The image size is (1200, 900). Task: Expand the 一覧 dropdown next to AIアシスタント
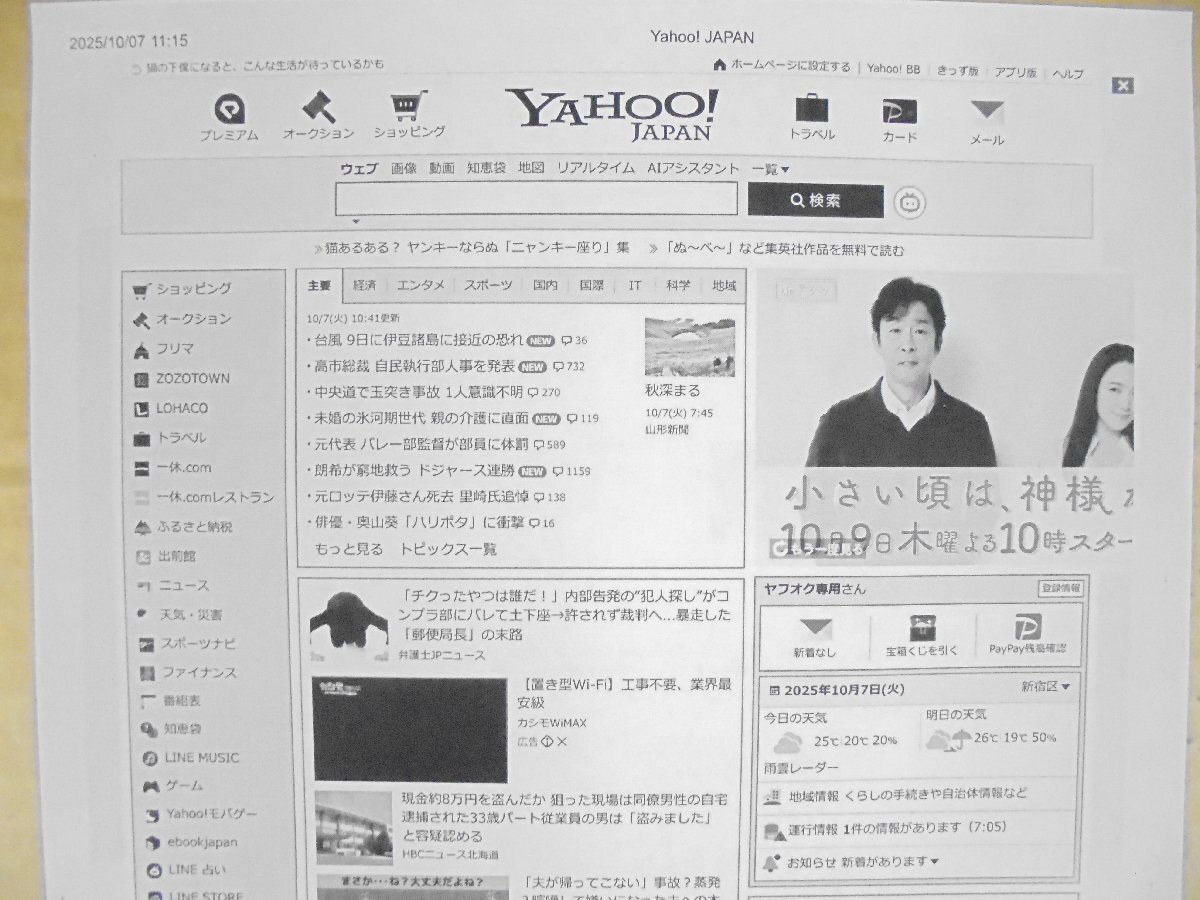click(x=770, y=170)
